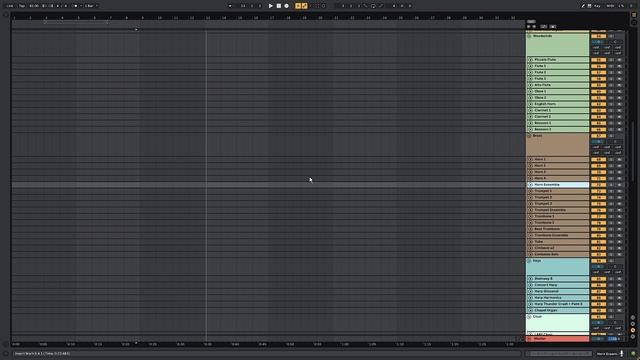This screenshot has height=360, width=640.
Task: Arm the Horn 3 track for recording
Action: coord(619,172)
